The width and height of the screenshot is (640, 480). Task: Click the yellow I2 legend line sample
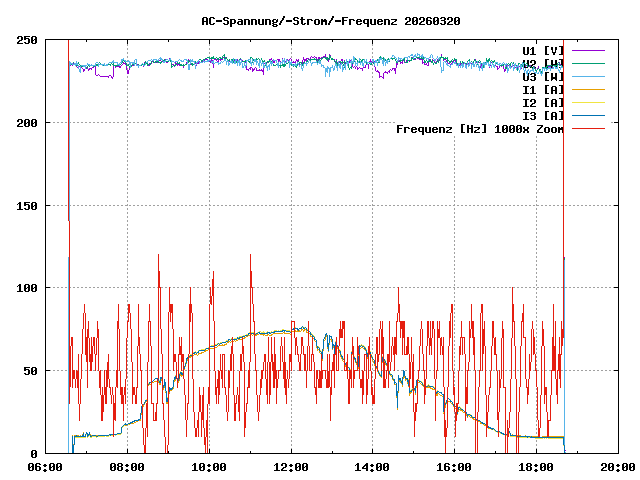pyautogui.click(x=588, y=102)
